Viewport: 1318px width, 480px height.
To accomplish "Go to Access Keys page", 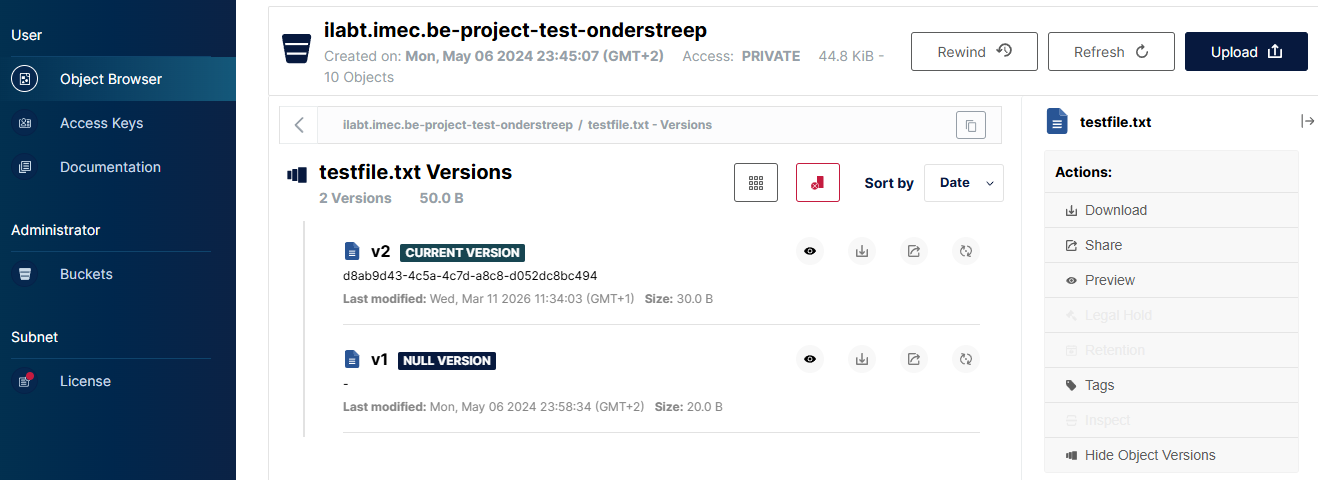I will [101, 123].
